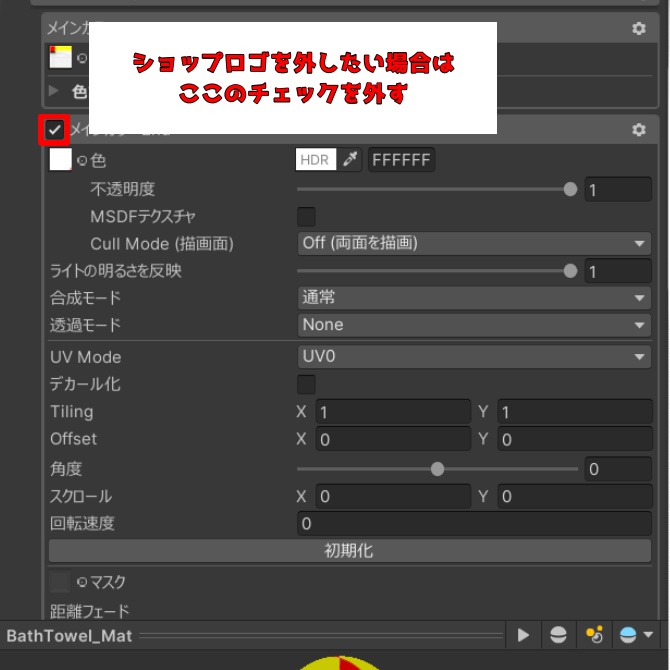Click the 回転速度 label
The height and width of the screenshot is (670, 670).
point(82,523)
